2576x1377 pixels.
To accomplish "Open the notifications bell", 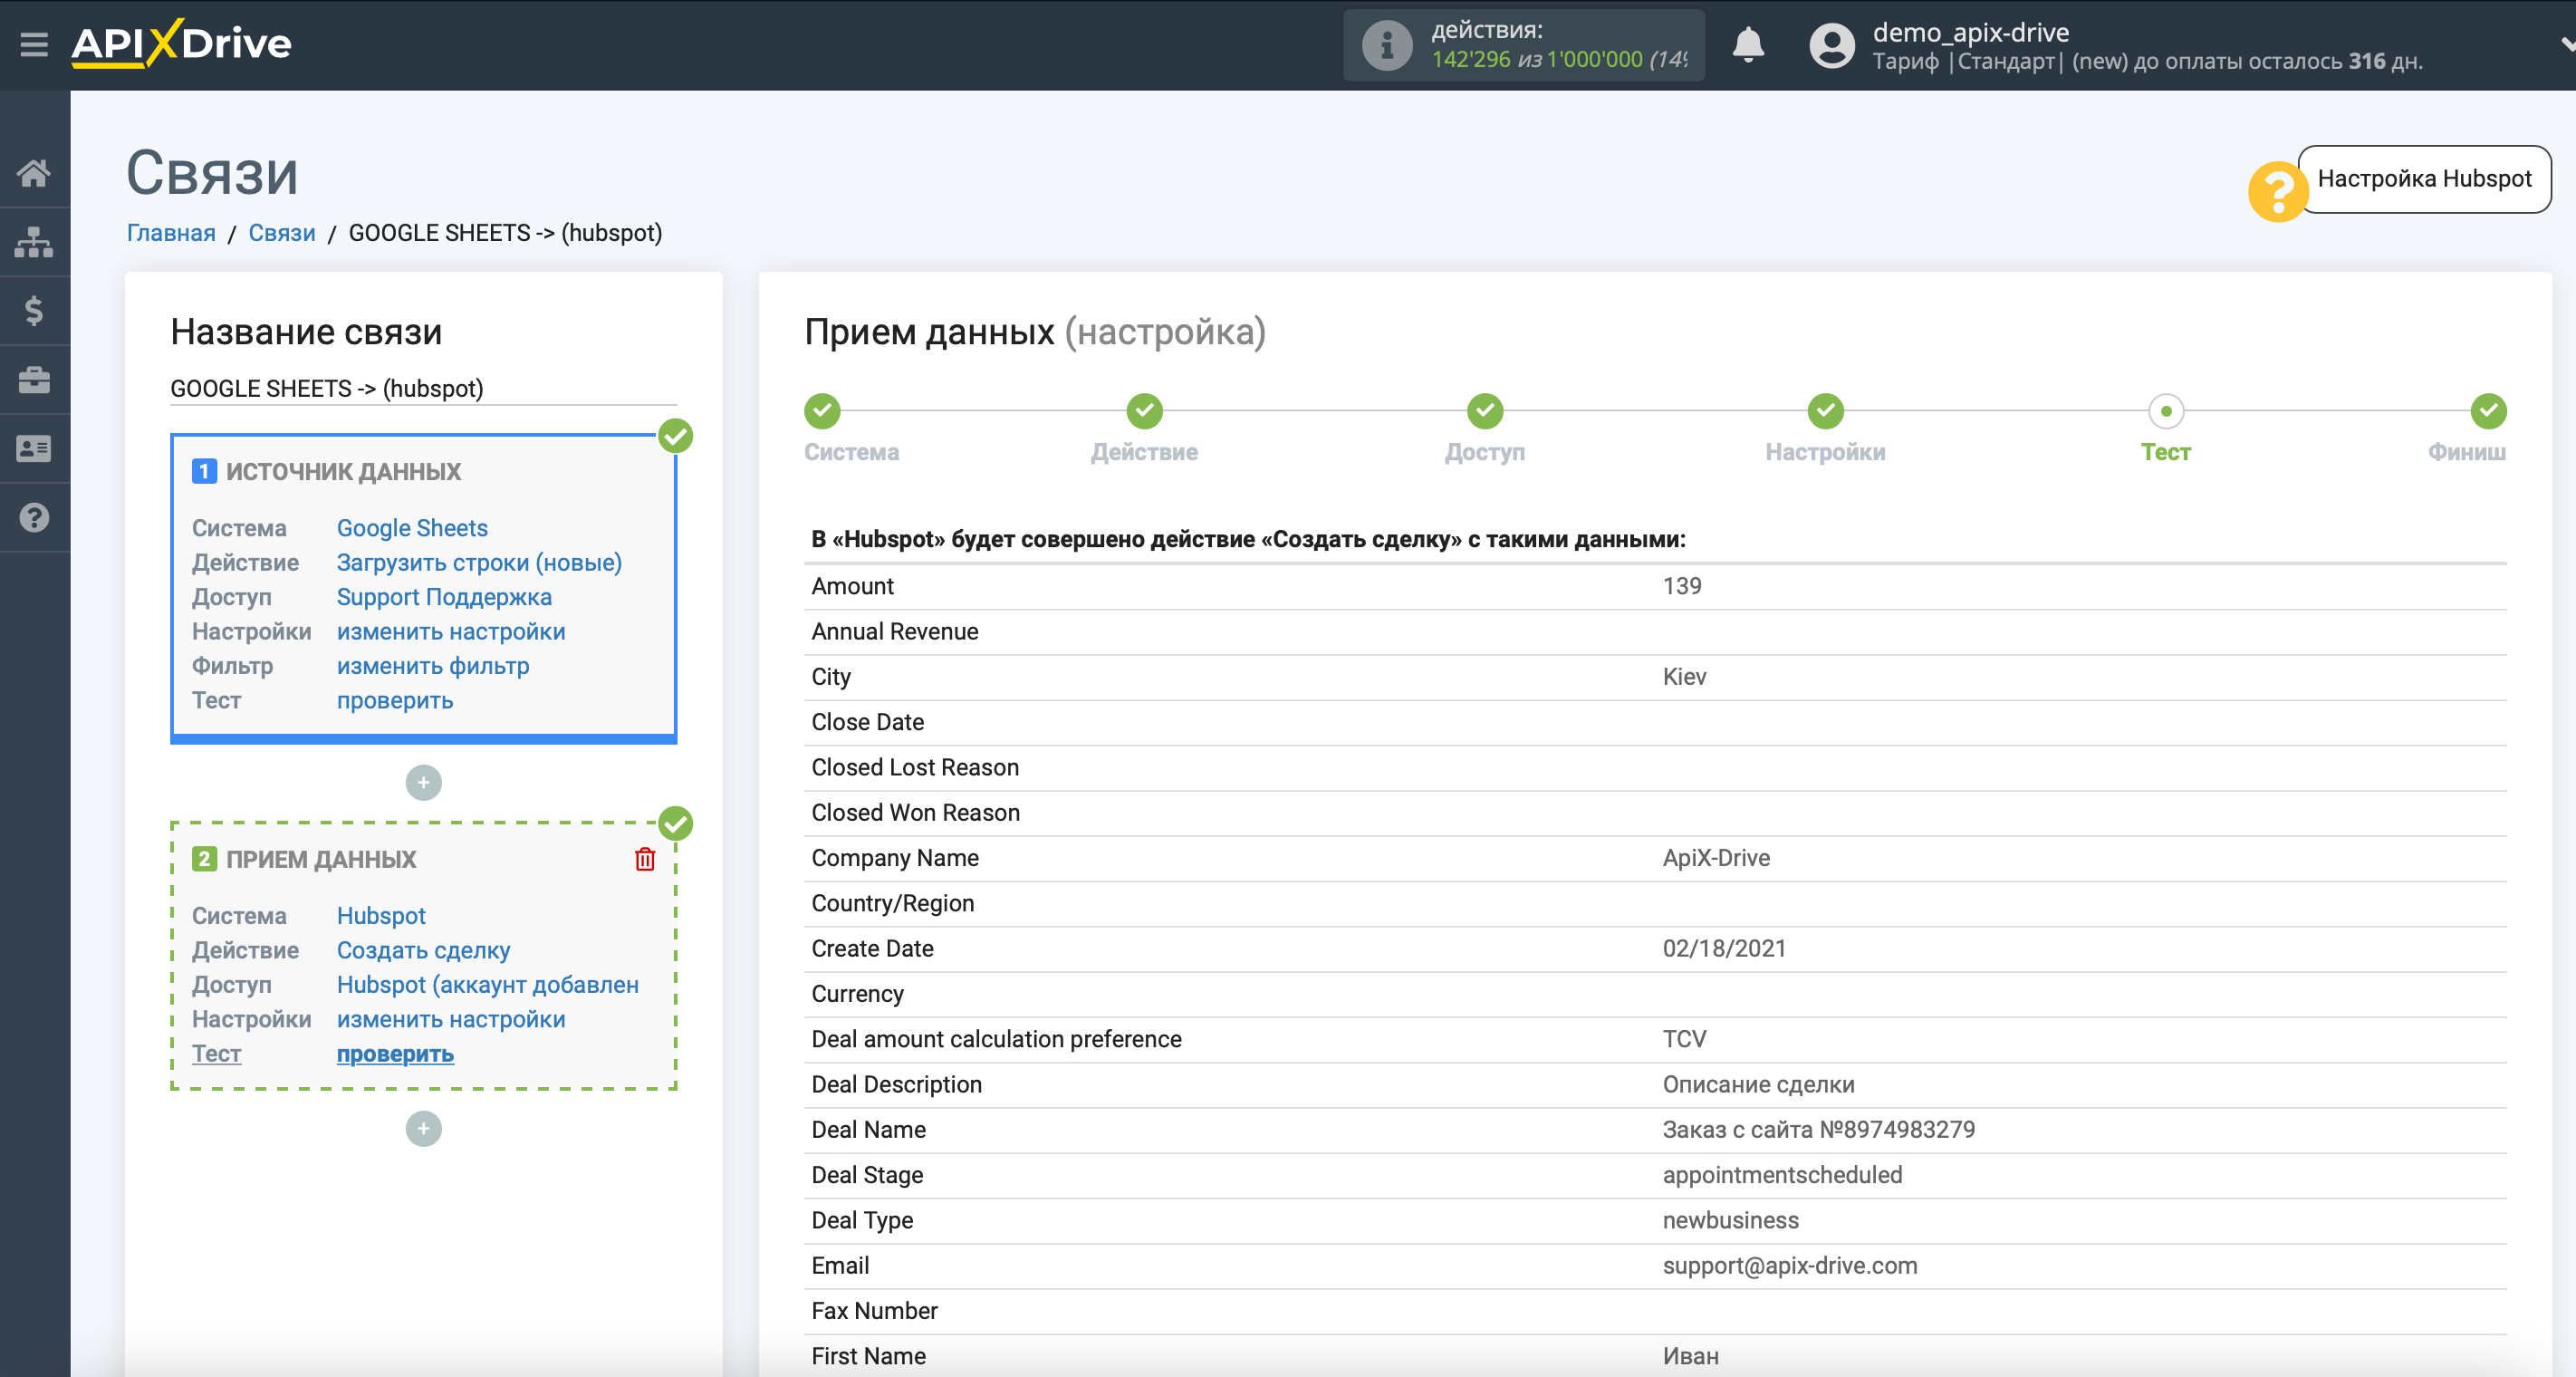I will point(1748,45).
